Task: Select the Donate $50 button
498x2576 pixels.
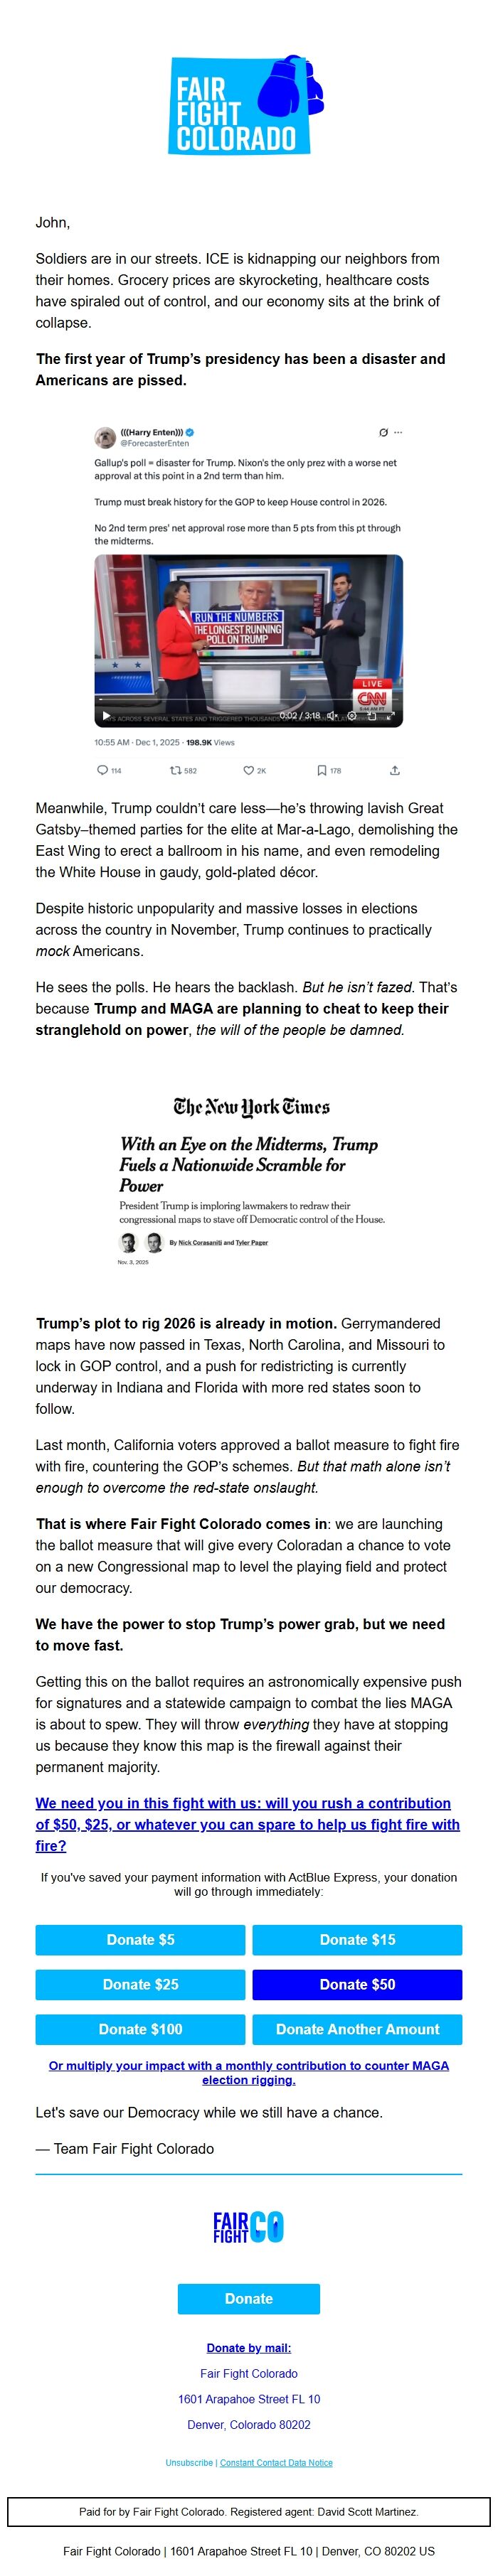Action: pos(357,1984)
